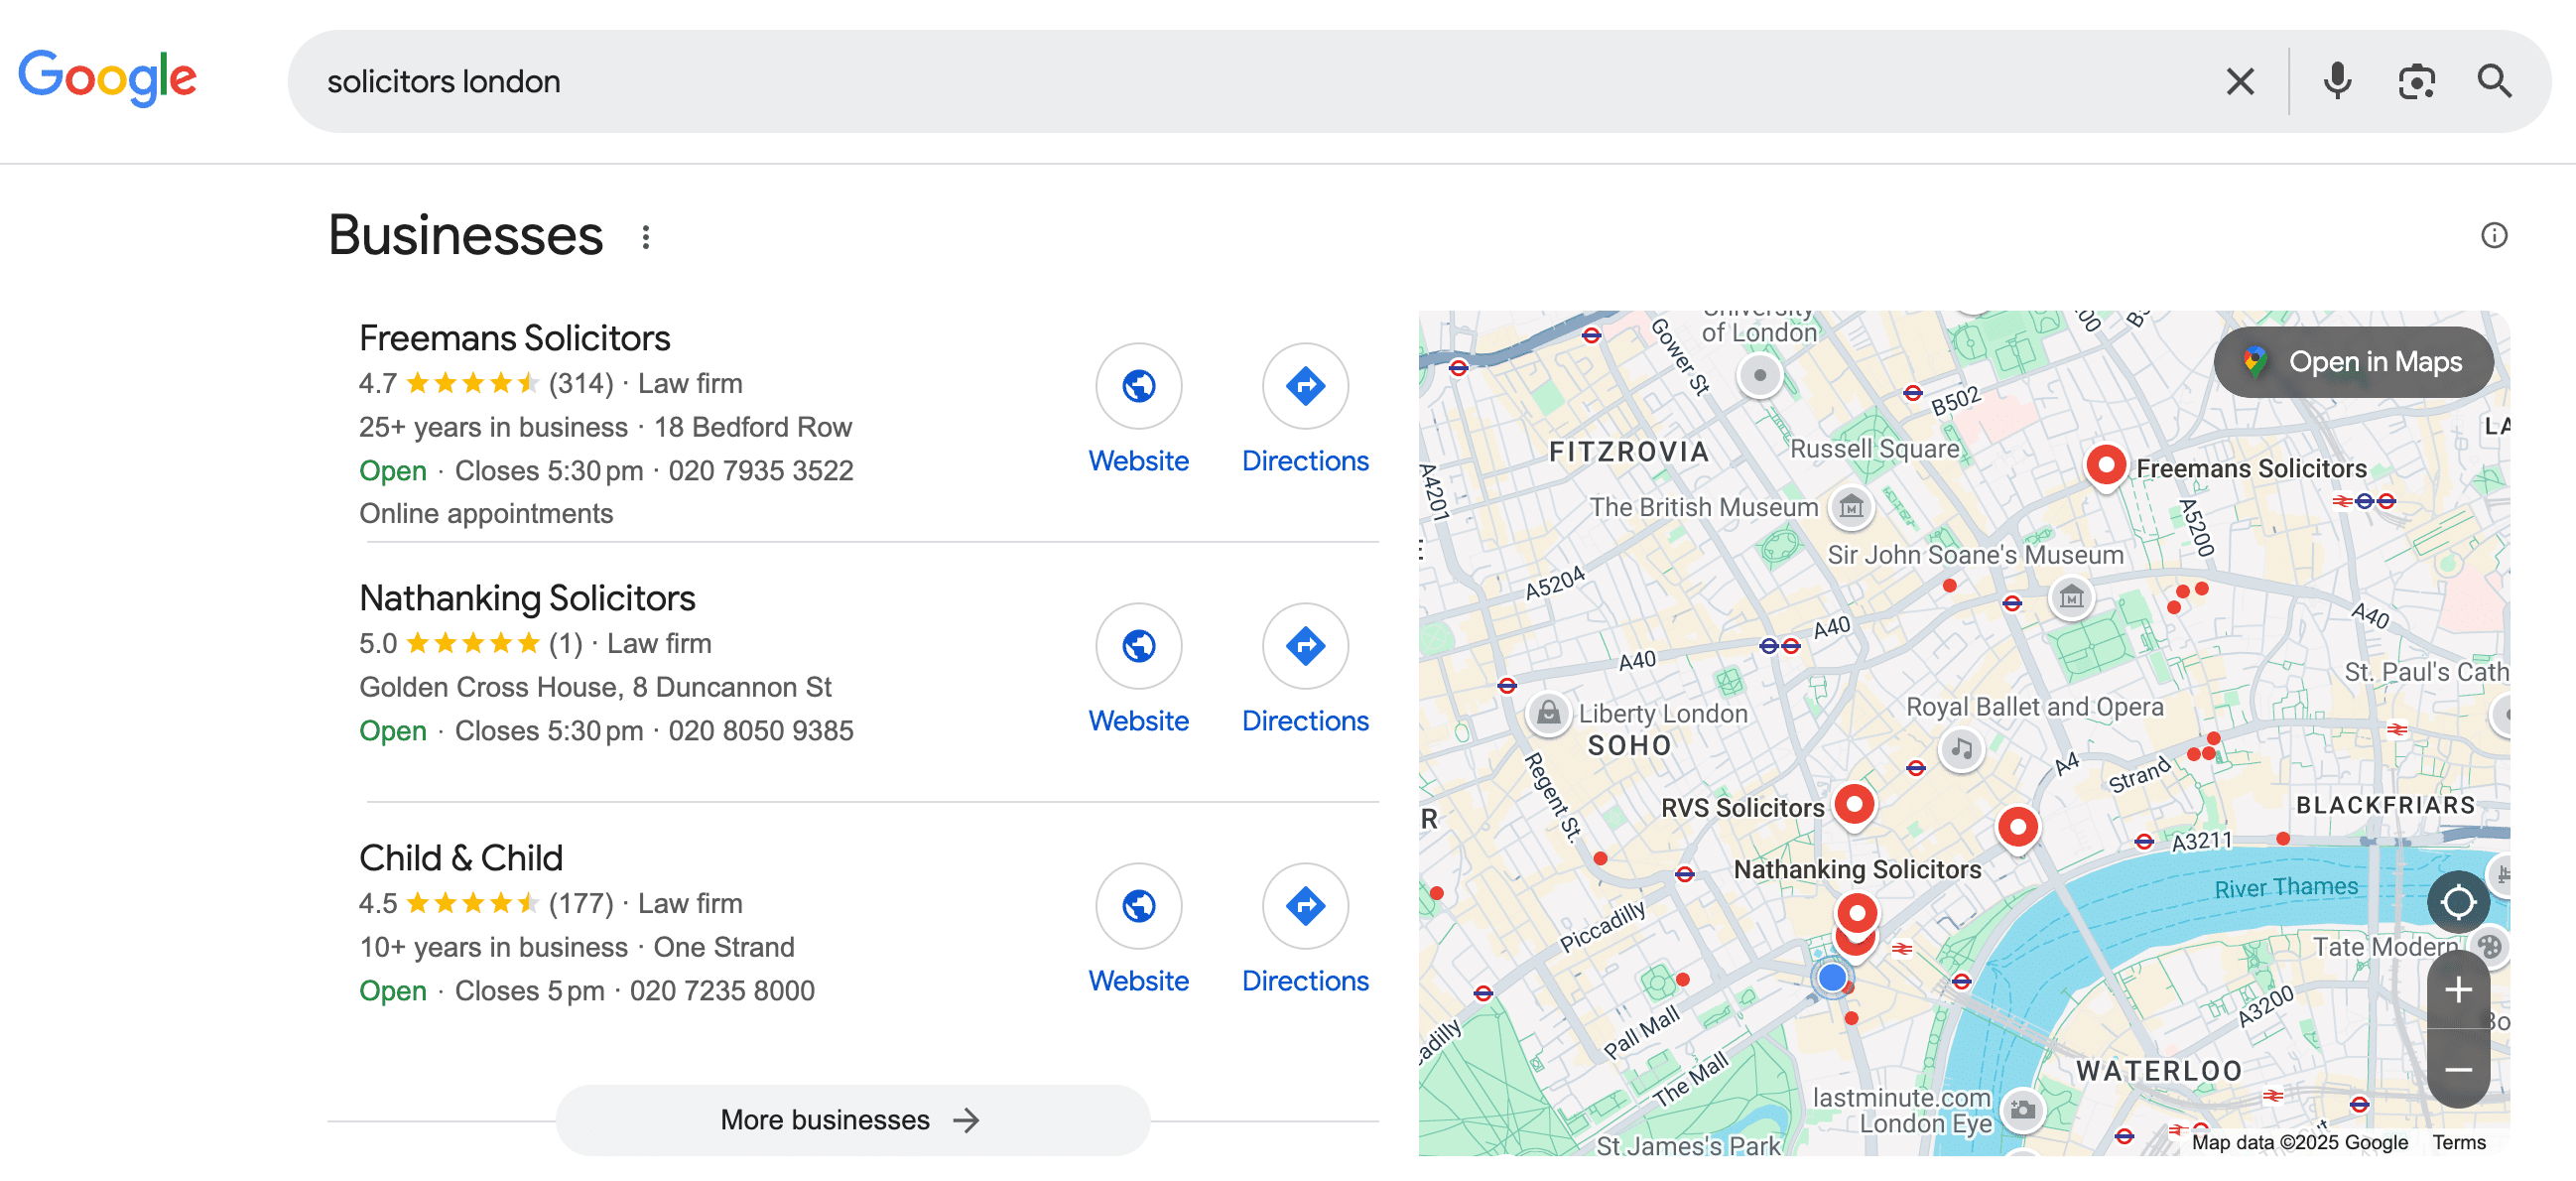Viewport: 2576px width, 1181px height.
Task: Zoom out on the map
Action: (x=2459, y=1069)
